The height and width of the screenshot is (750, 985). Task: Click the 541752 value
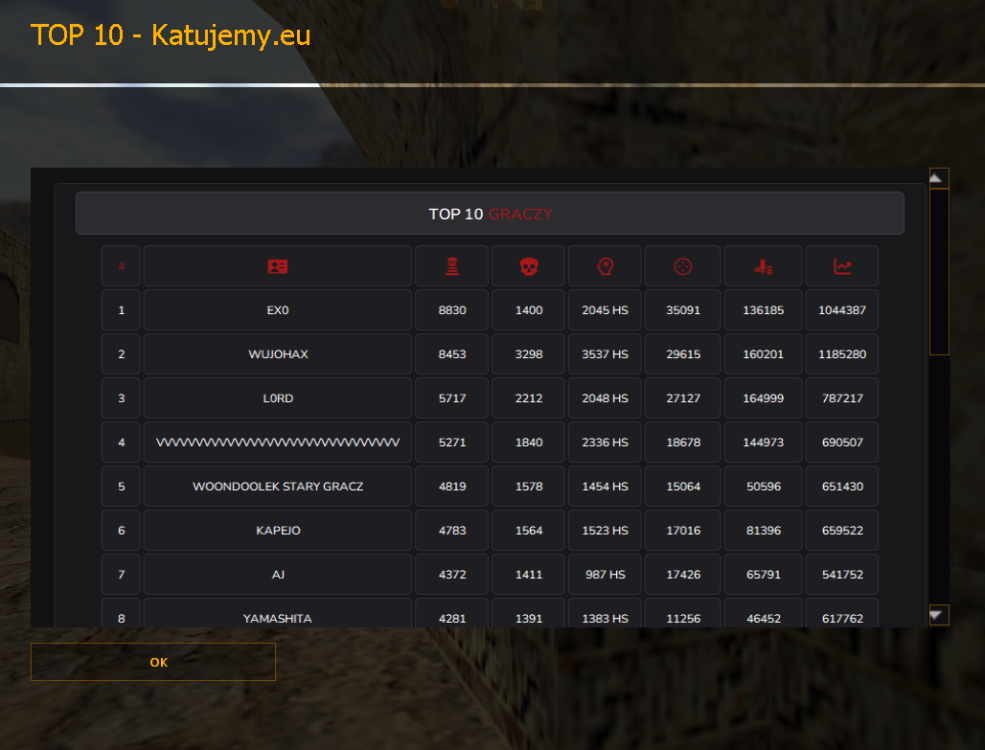(x=842, y=574)
